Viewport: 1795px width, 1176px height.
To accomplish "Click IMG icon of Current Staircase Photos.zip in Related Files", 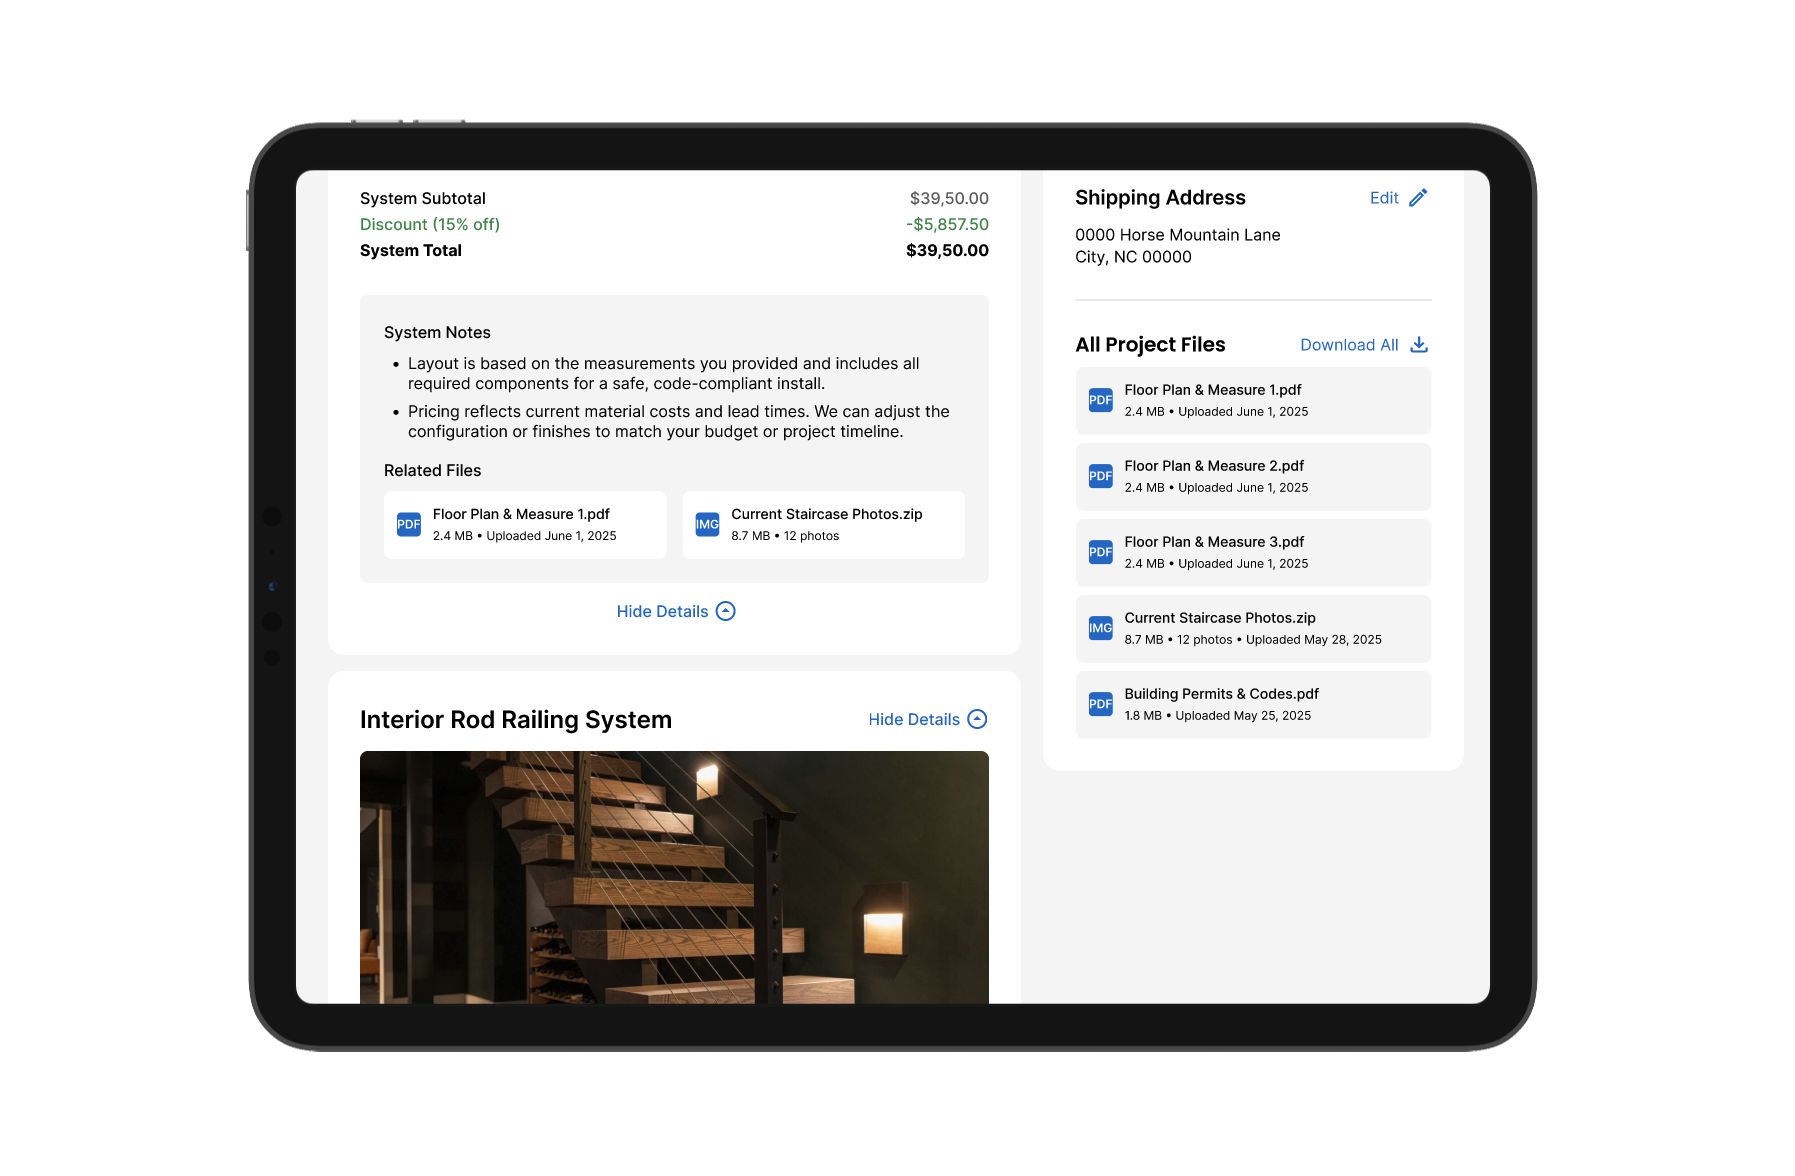I will point(707,524).
